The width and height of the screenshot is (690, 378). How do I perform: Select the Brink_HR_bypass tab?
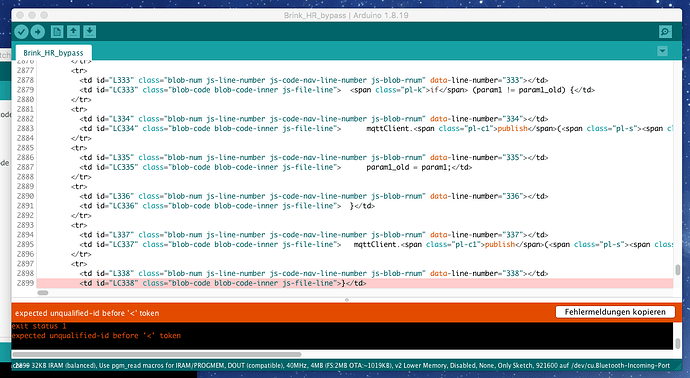pyautogui.click(x=53, y=53)
